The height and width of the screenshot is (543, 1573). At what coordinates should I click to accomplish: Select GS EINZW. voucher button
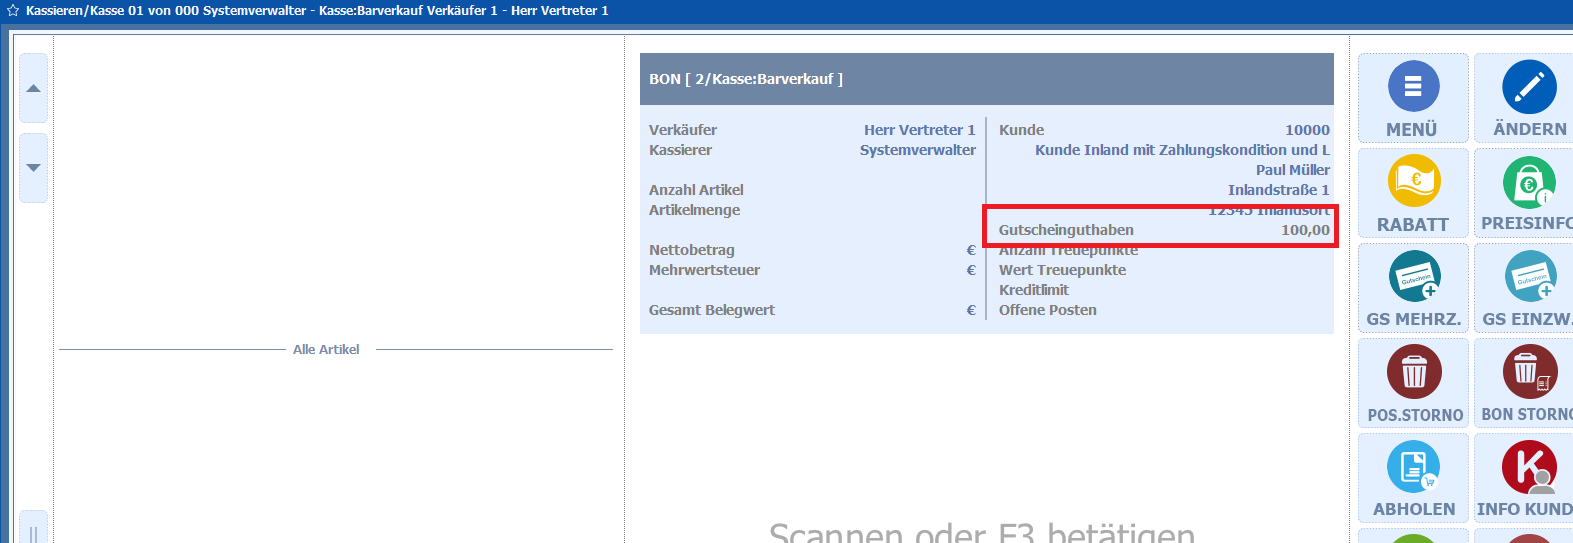(1528, 288)
